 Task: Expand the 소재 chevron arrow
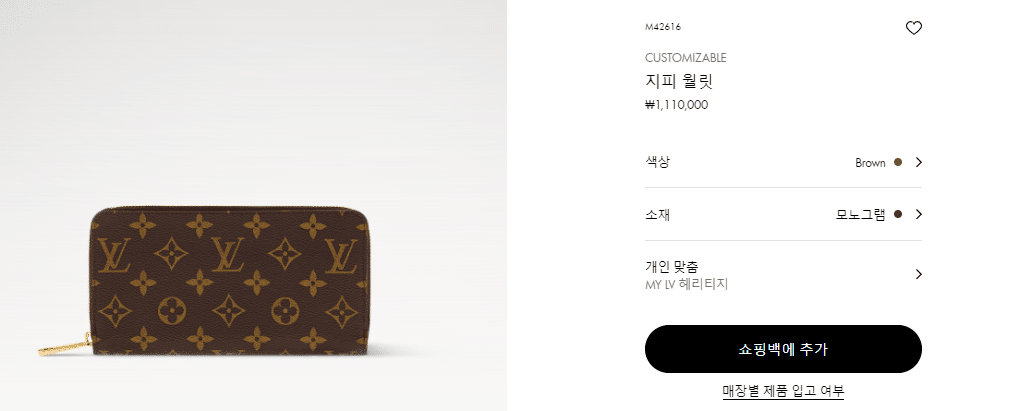tap(919, 214)
